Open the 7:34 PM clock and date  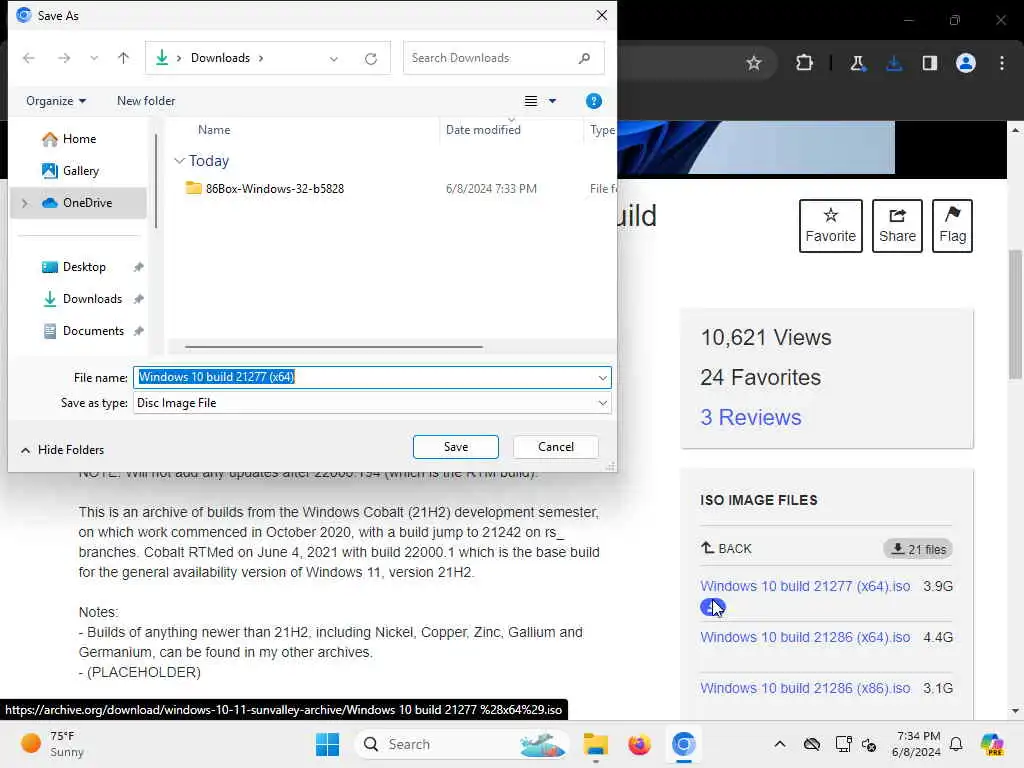[918, 744]
